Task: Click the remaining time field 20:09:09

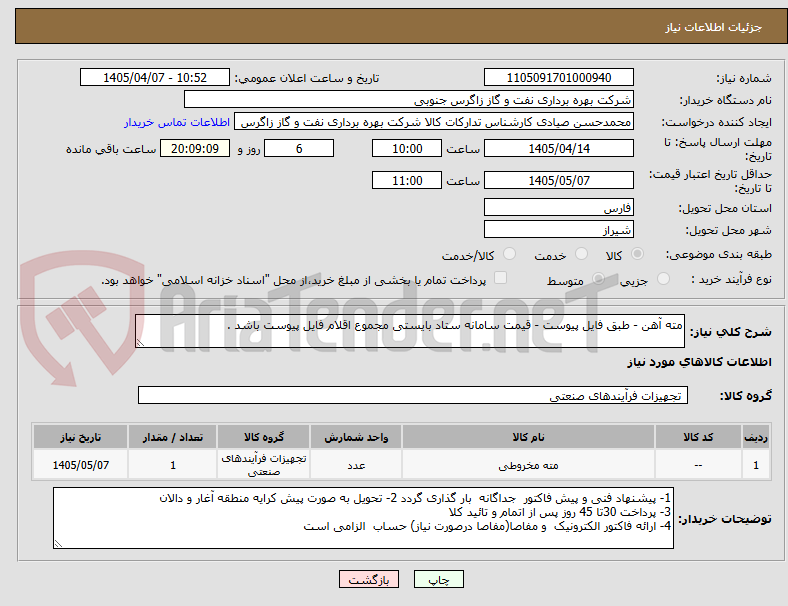Action: (x=195, y=148)
